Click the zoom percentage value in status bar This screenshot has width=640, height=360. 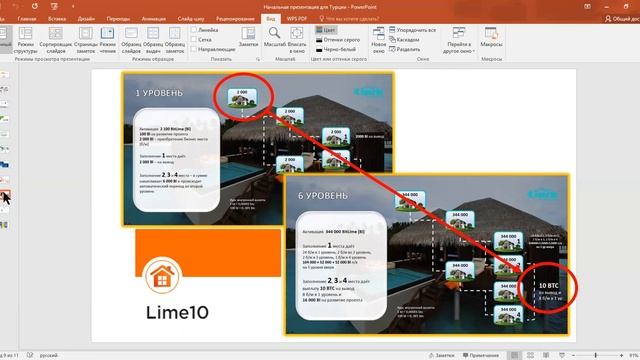coord(634,356)
